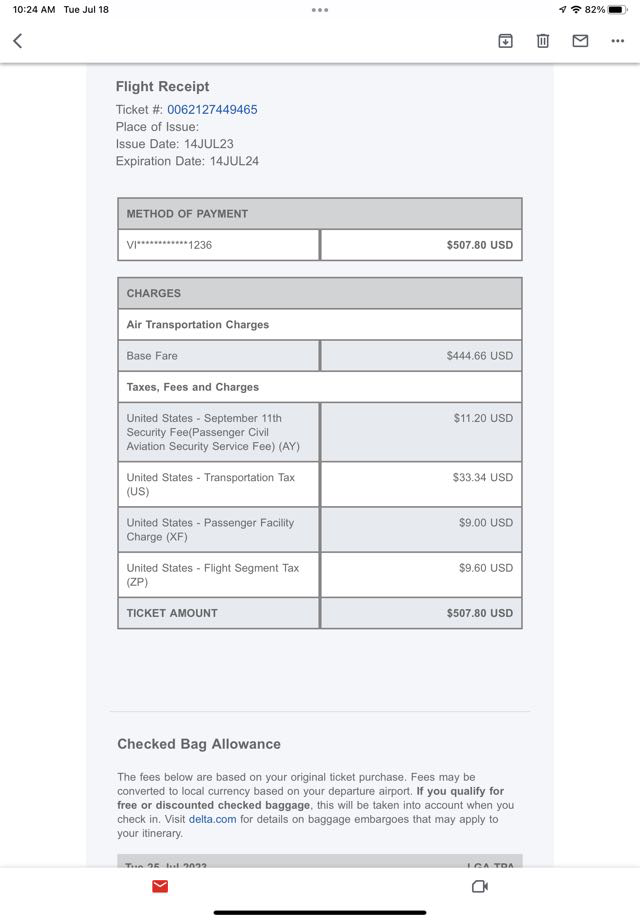Switch to the Meet video camera tab
Screen dimensions: 640x921
pyautogui.click(x=479, y=886)
